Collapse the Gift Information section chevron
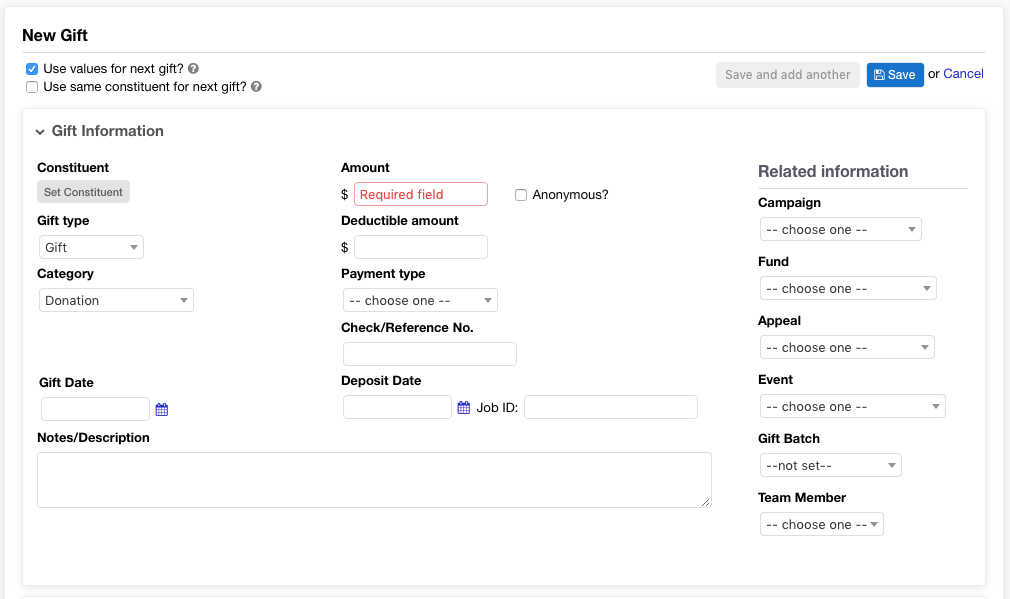 click(40, 131)
